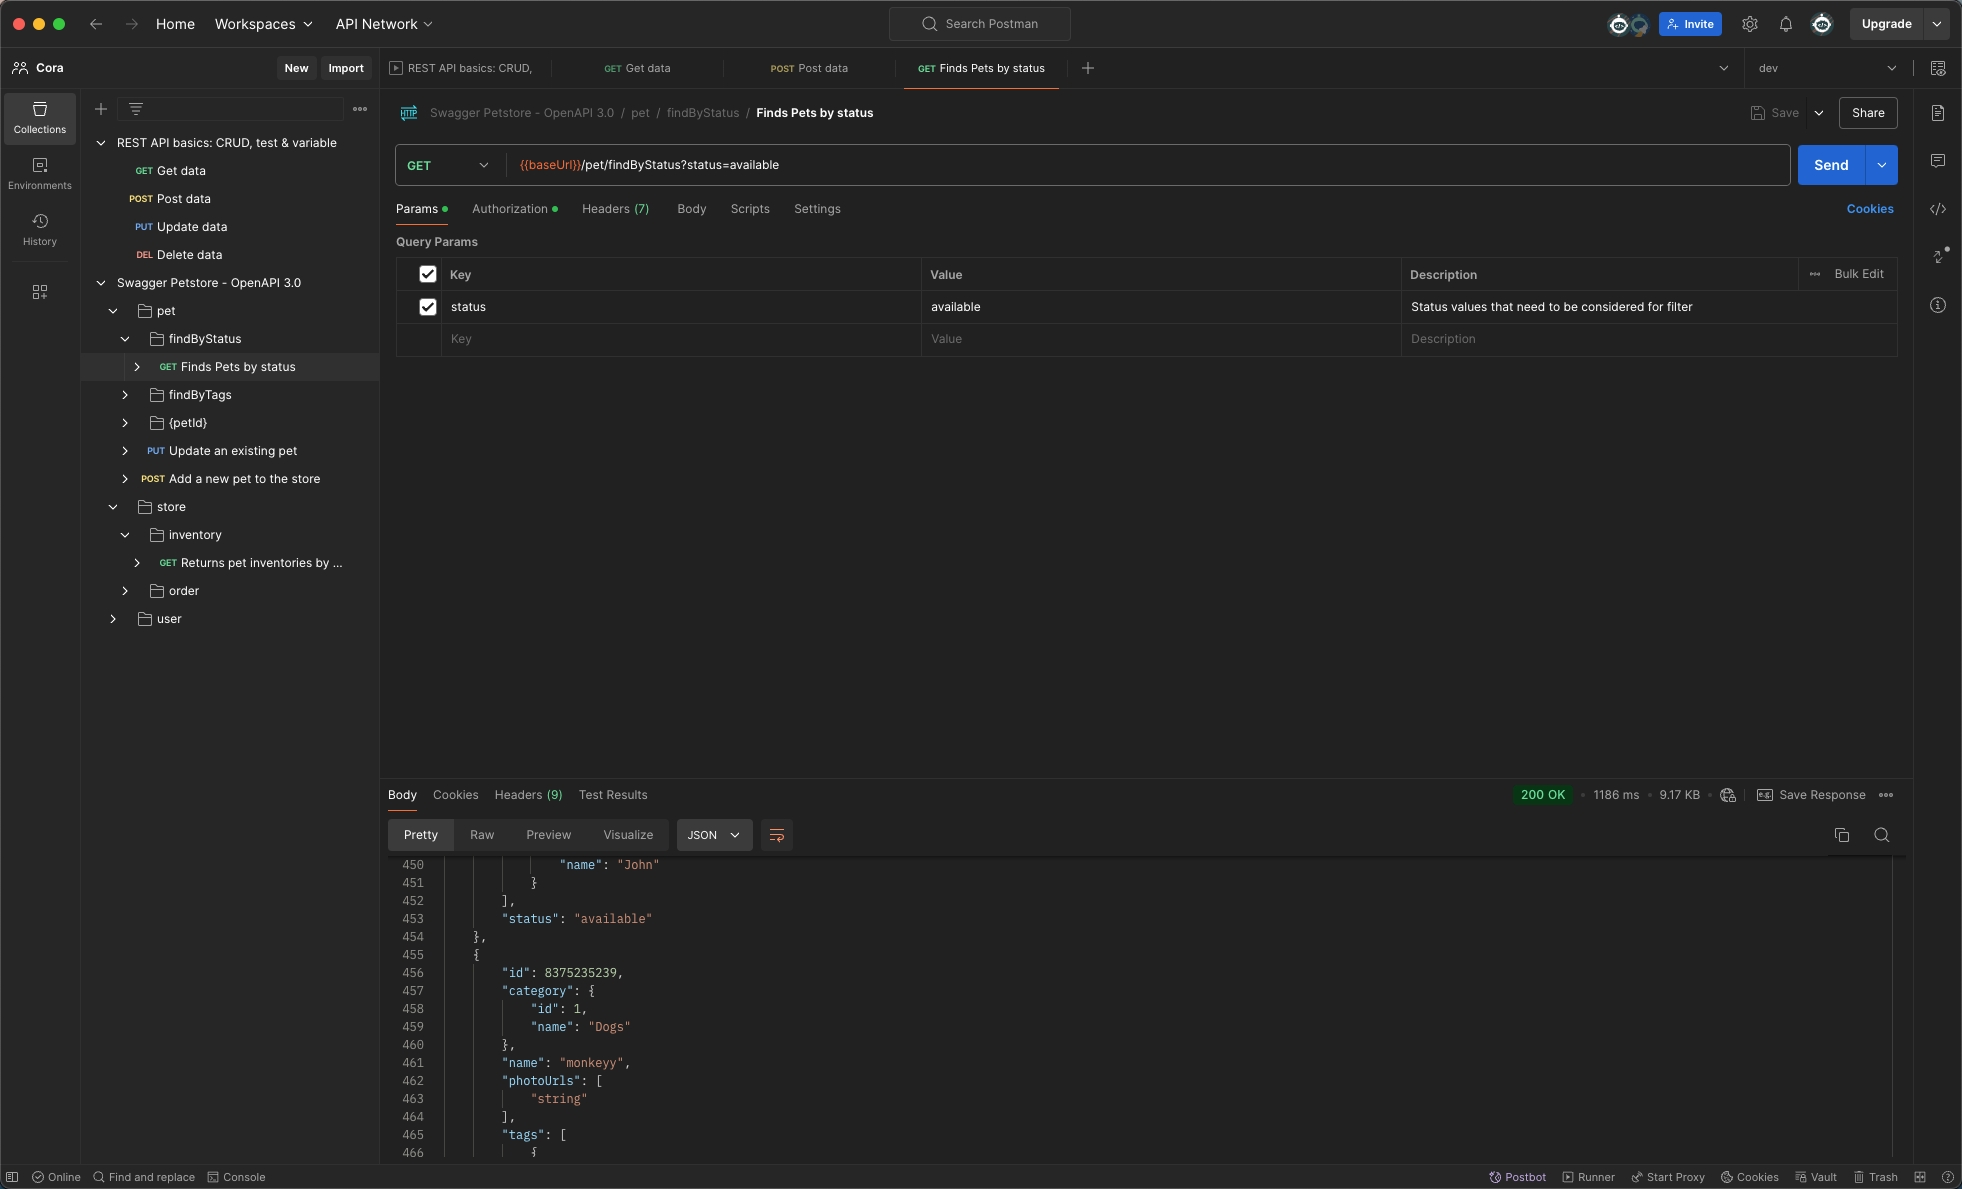This screenshot has height=1189, width=1962.
Task: Select the Post data request tab
Action: click(x=808, y=68)
